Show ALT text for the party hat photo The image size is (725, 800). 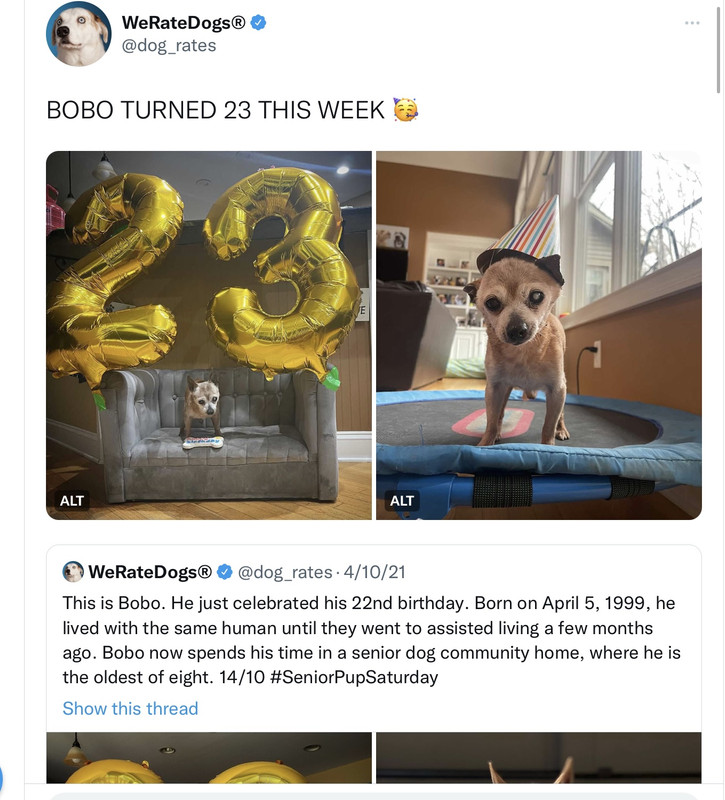pos(402,500)
